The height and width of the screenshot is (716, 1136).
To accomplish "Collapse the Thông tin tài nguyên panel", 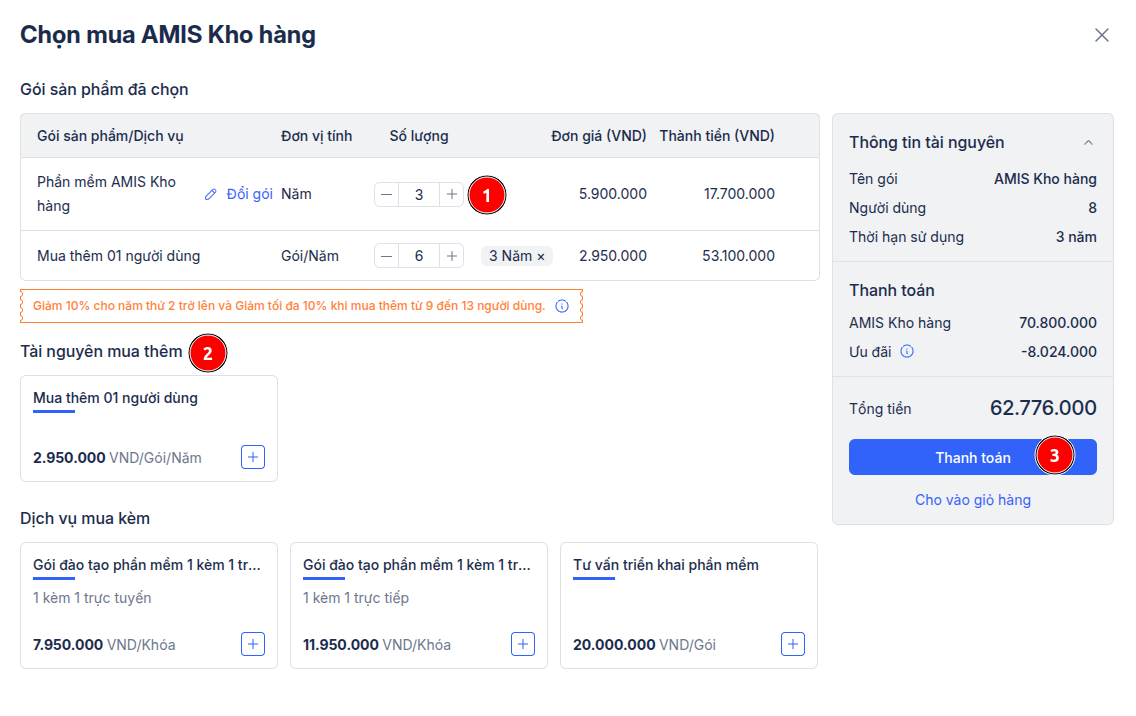I will click(1088, 143).
